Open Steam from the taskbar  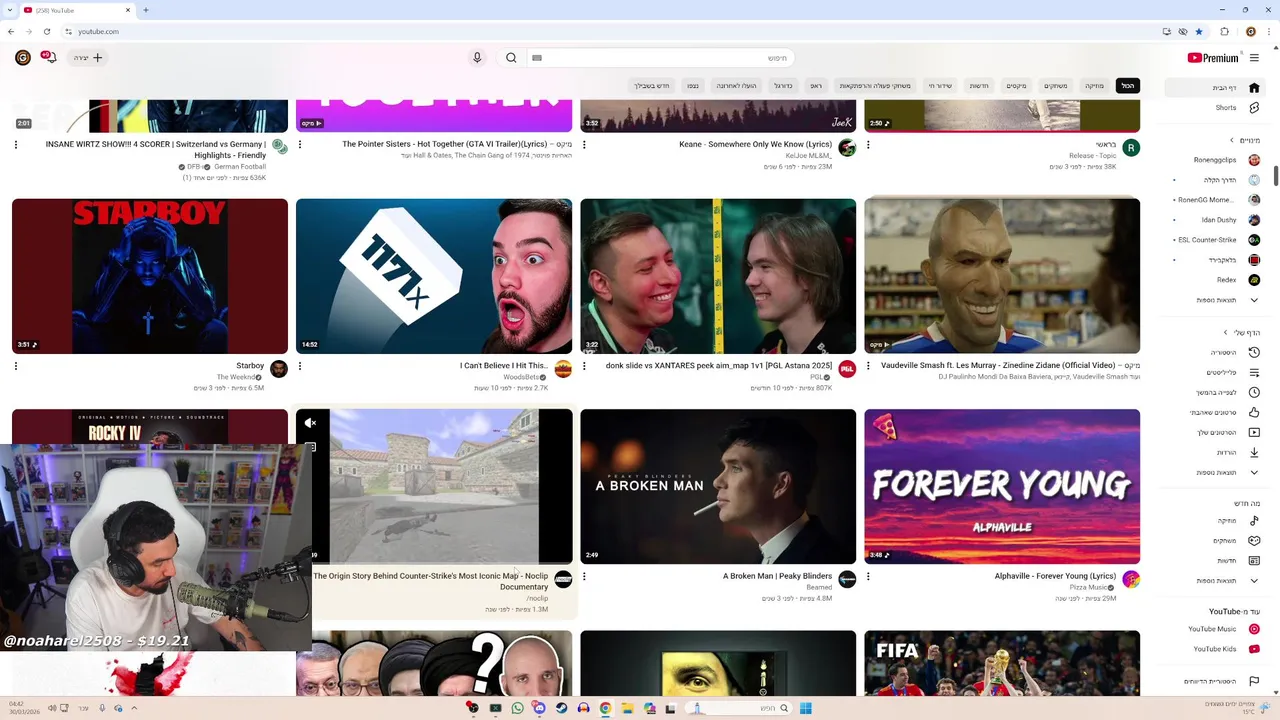(561, 708)
